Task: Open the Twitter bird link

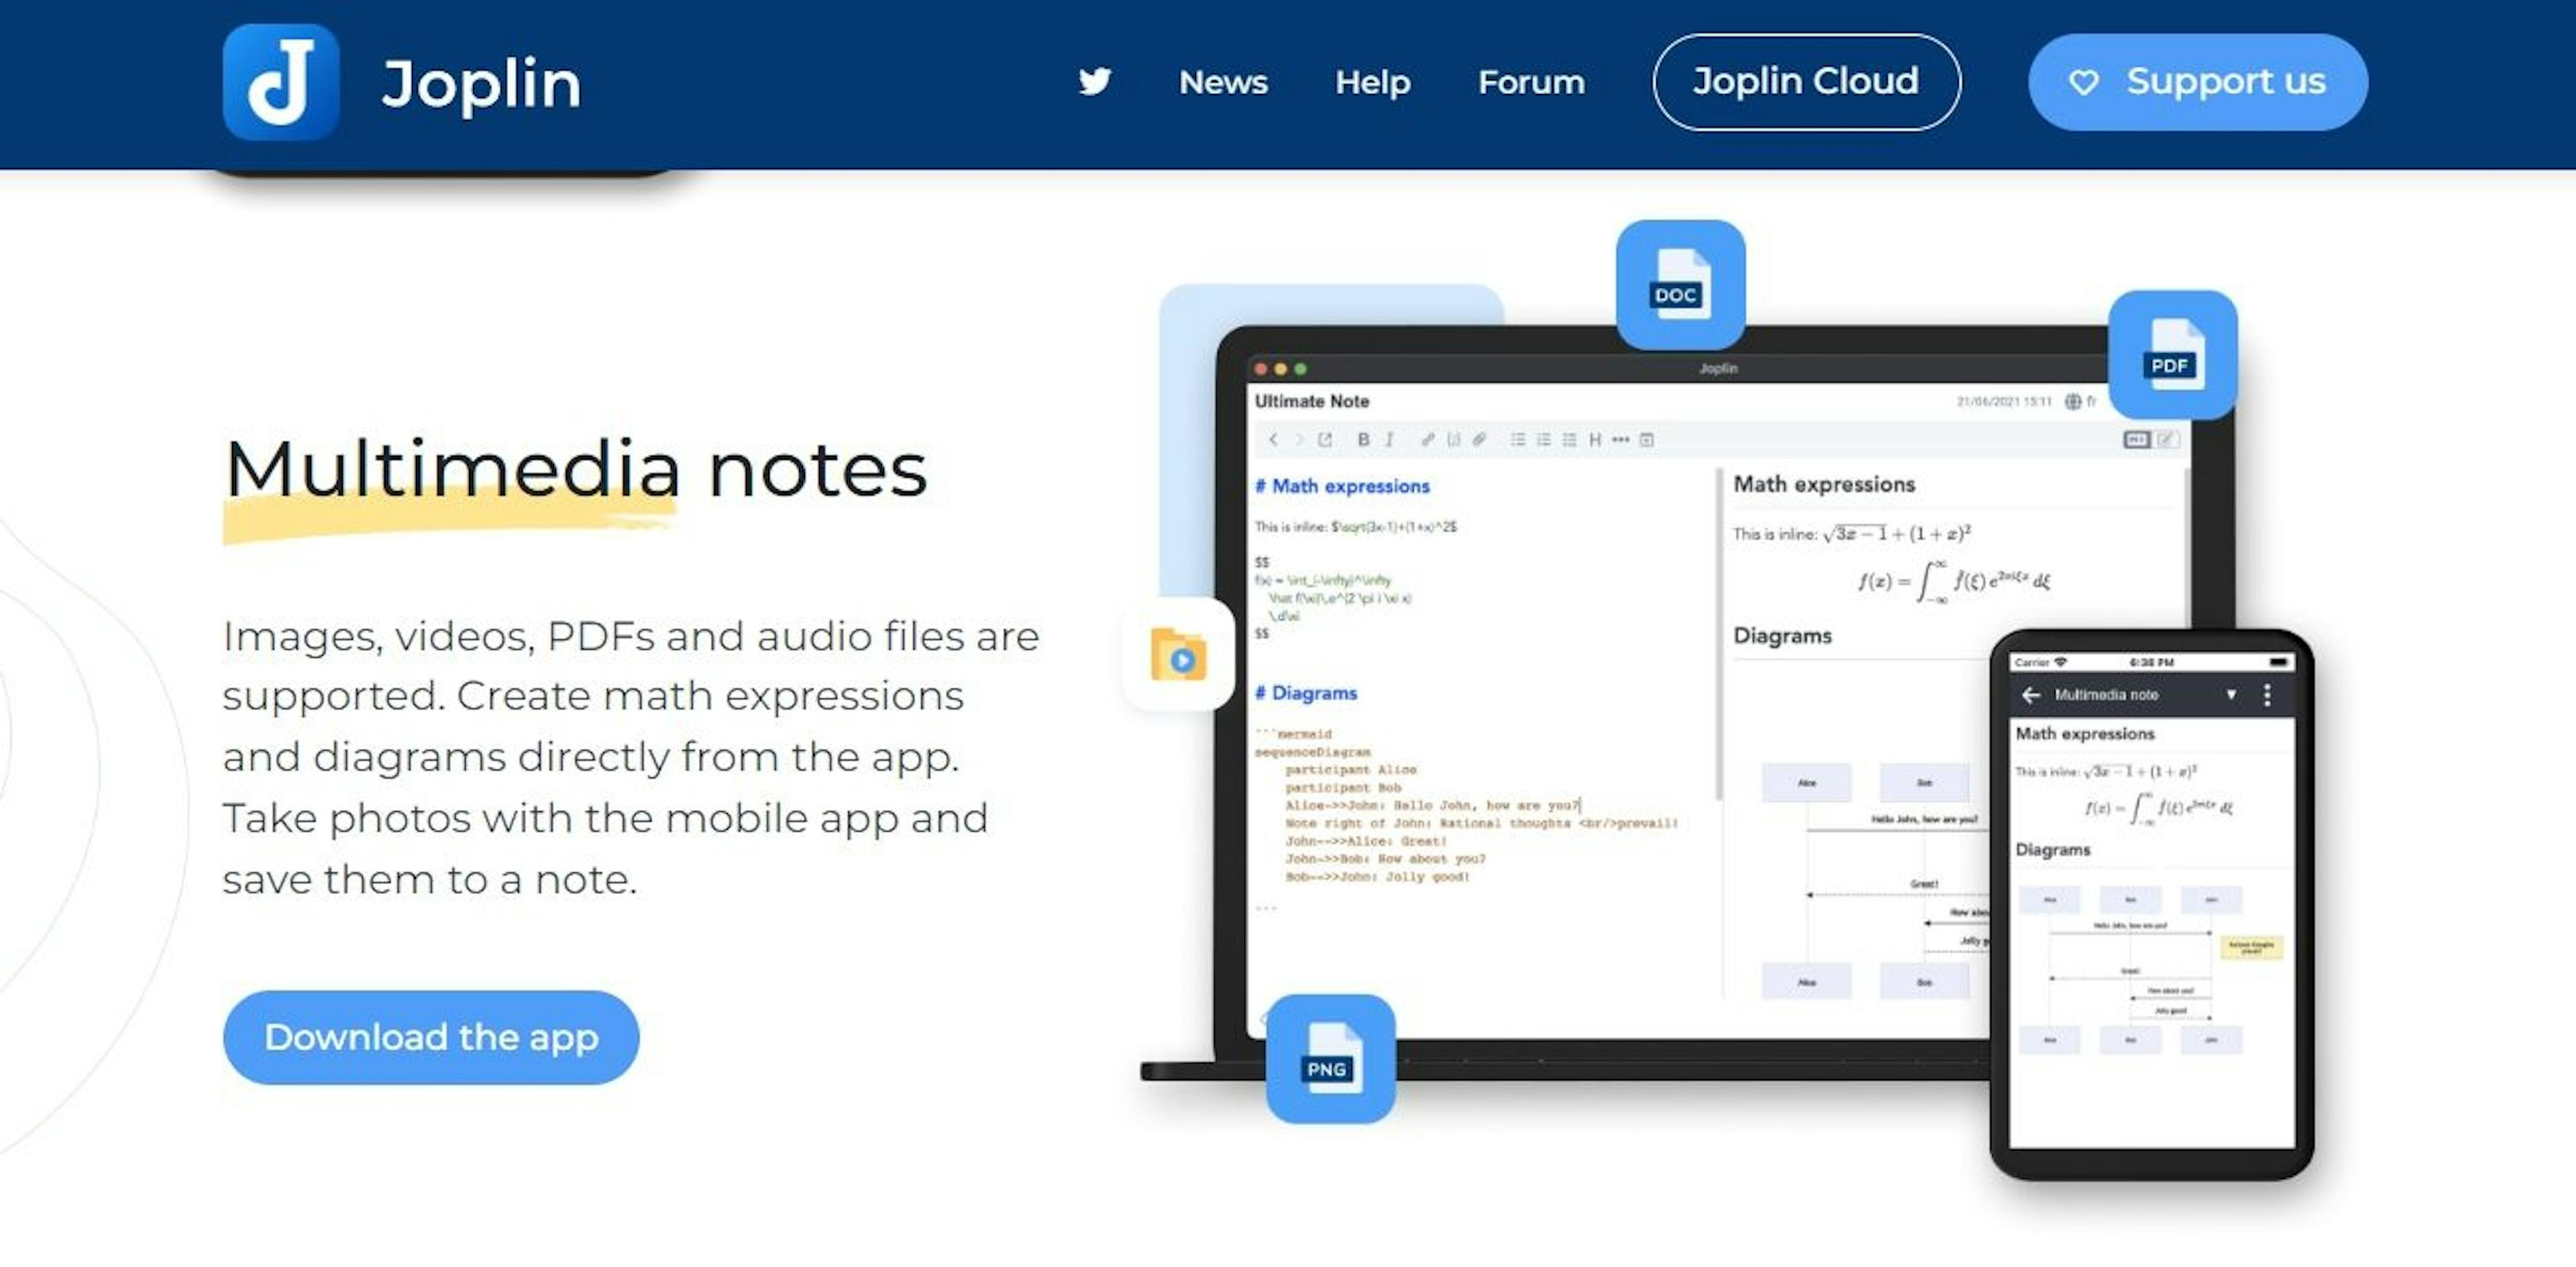Action: click(1095, 81)
